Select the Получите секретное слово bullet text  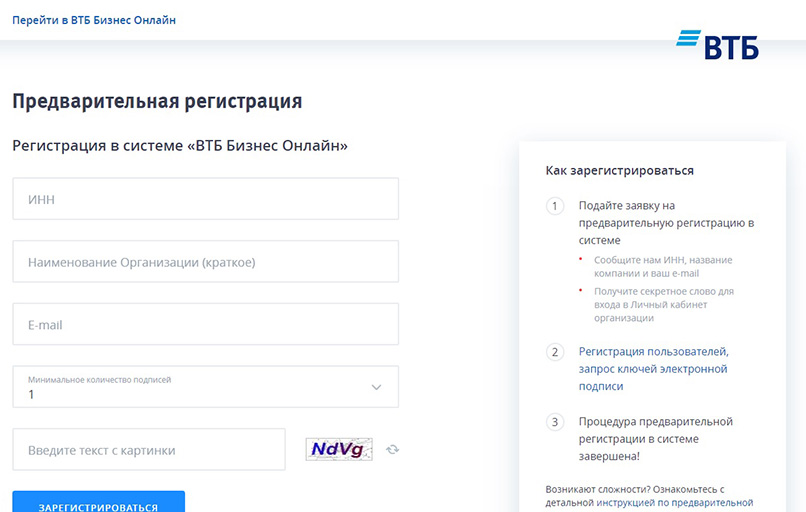(x=664, y=304)
